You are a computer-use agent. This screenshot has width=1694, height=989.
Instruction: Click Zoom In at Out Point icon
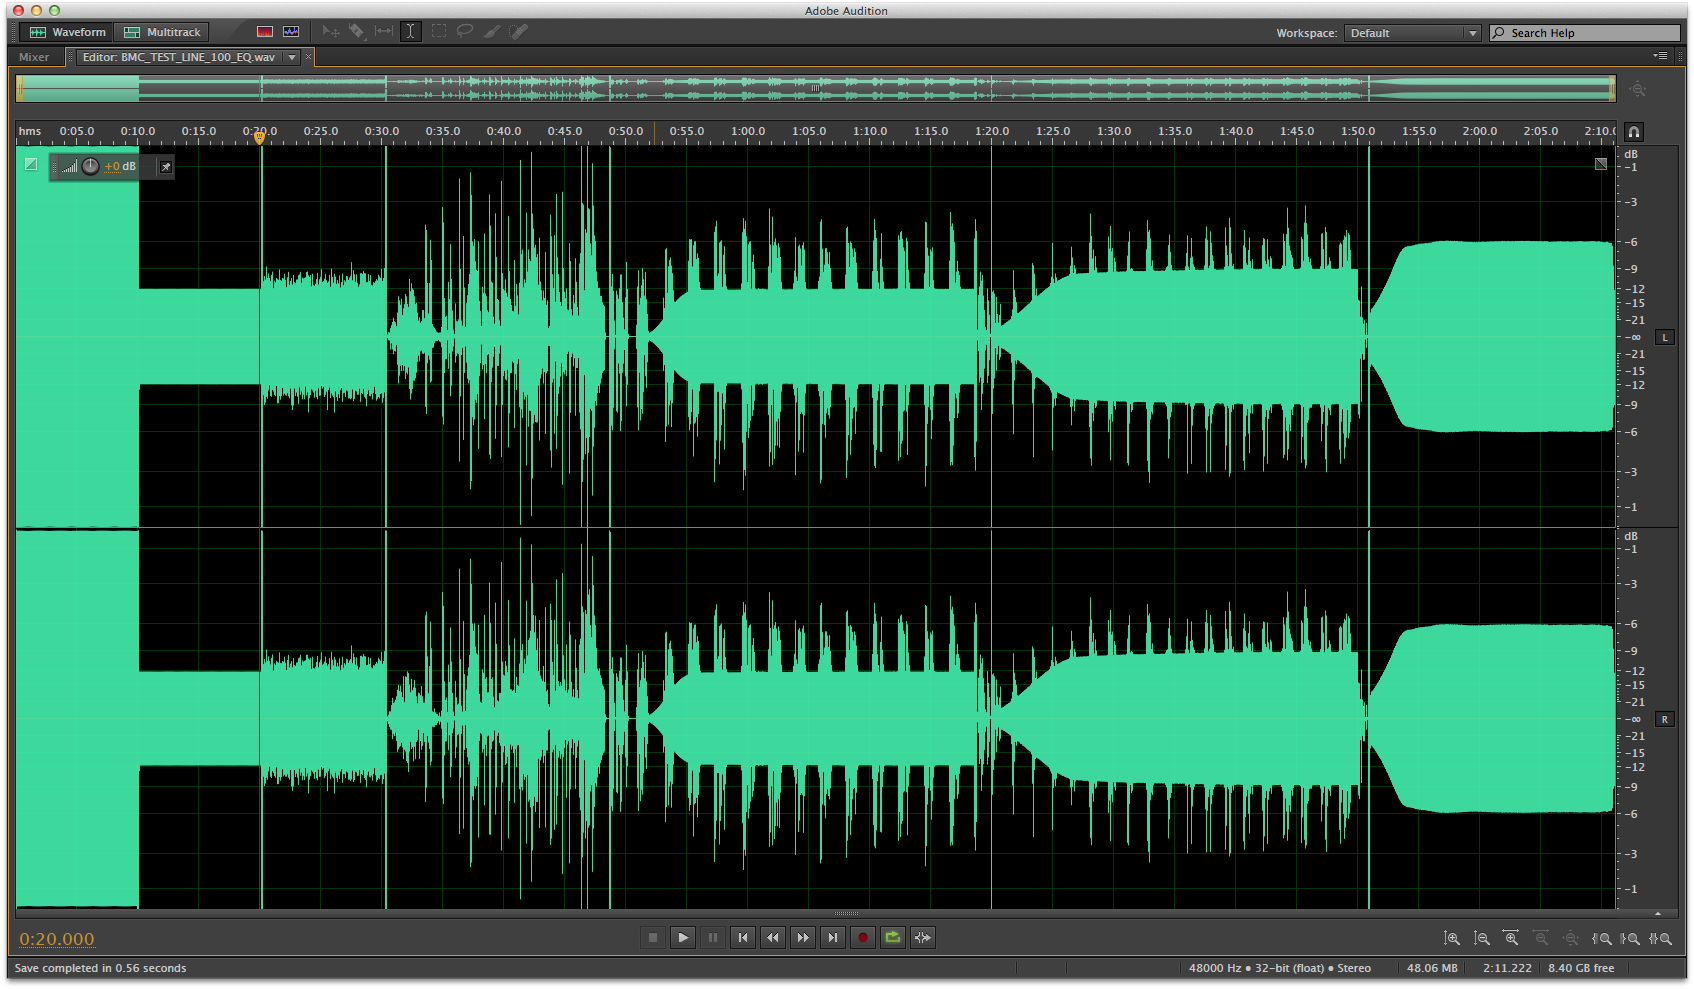pyautogui.click(x=1631, y=939)
